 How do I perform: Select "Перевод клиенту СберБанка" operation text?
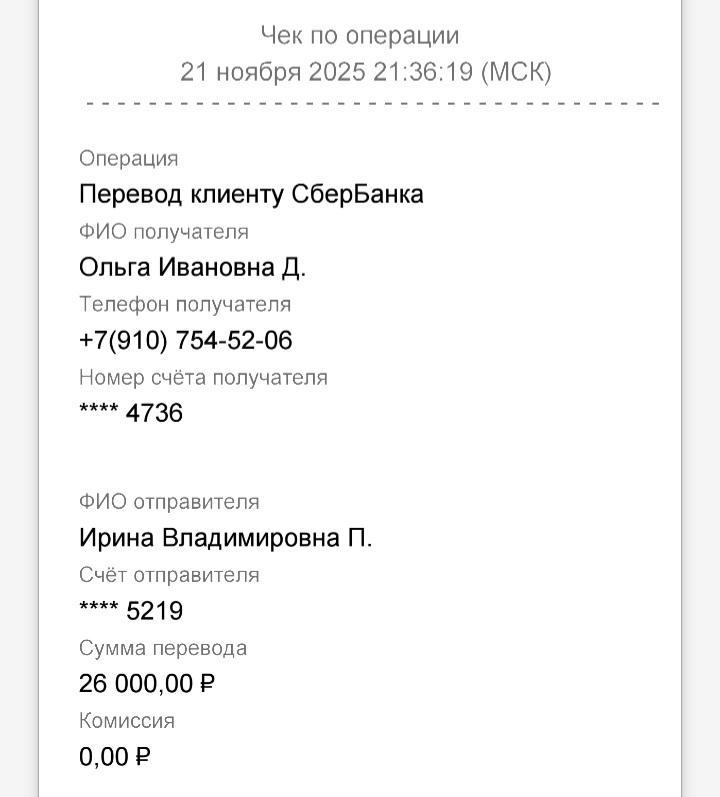[251, 194]
